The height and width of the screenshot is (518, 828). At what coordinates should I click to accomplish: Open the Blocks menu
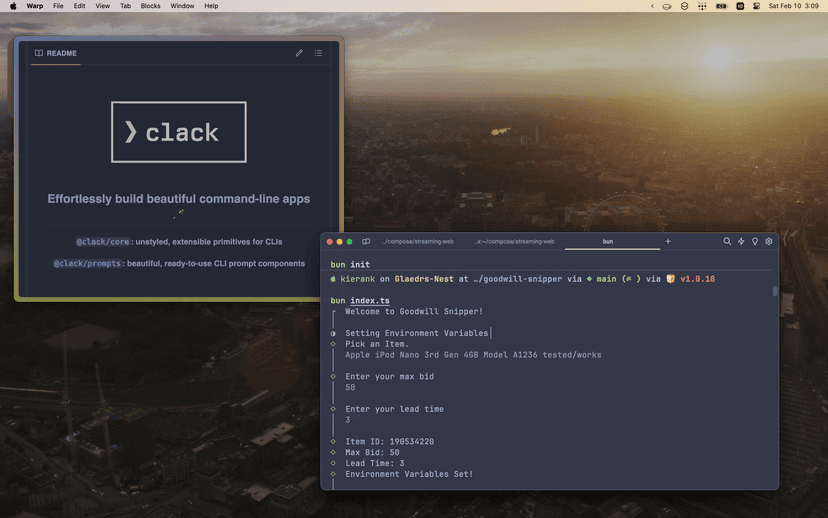[x=150, y=6]
